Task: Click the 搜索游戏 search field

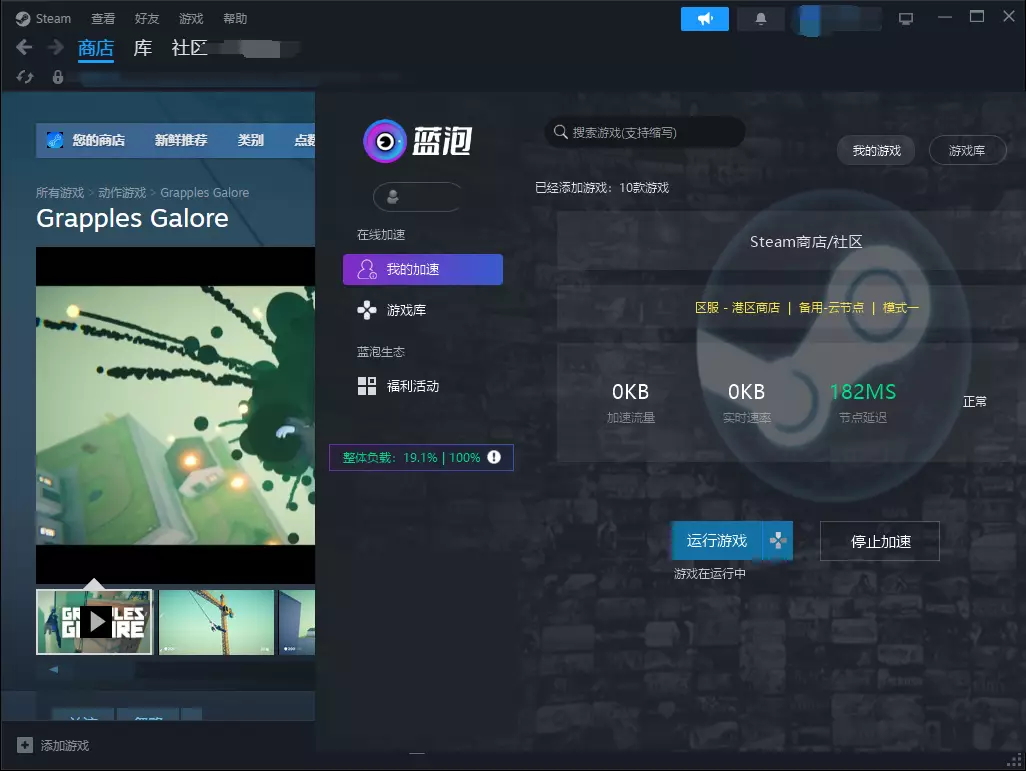Action: [650, 132]
